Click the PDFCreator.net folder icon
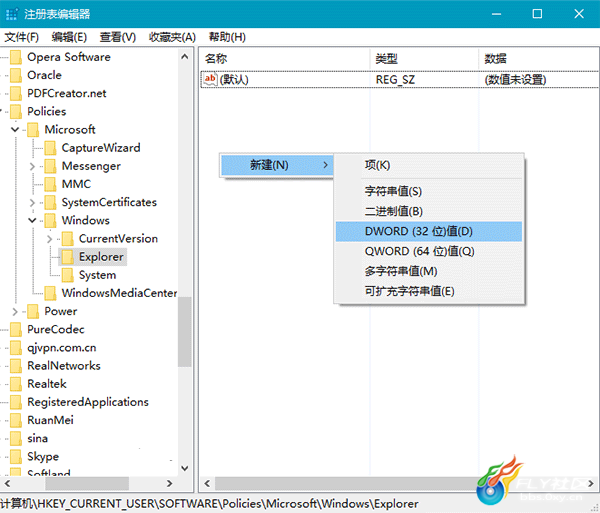Viewport: 600px width, 513px height. coord(16,93)
